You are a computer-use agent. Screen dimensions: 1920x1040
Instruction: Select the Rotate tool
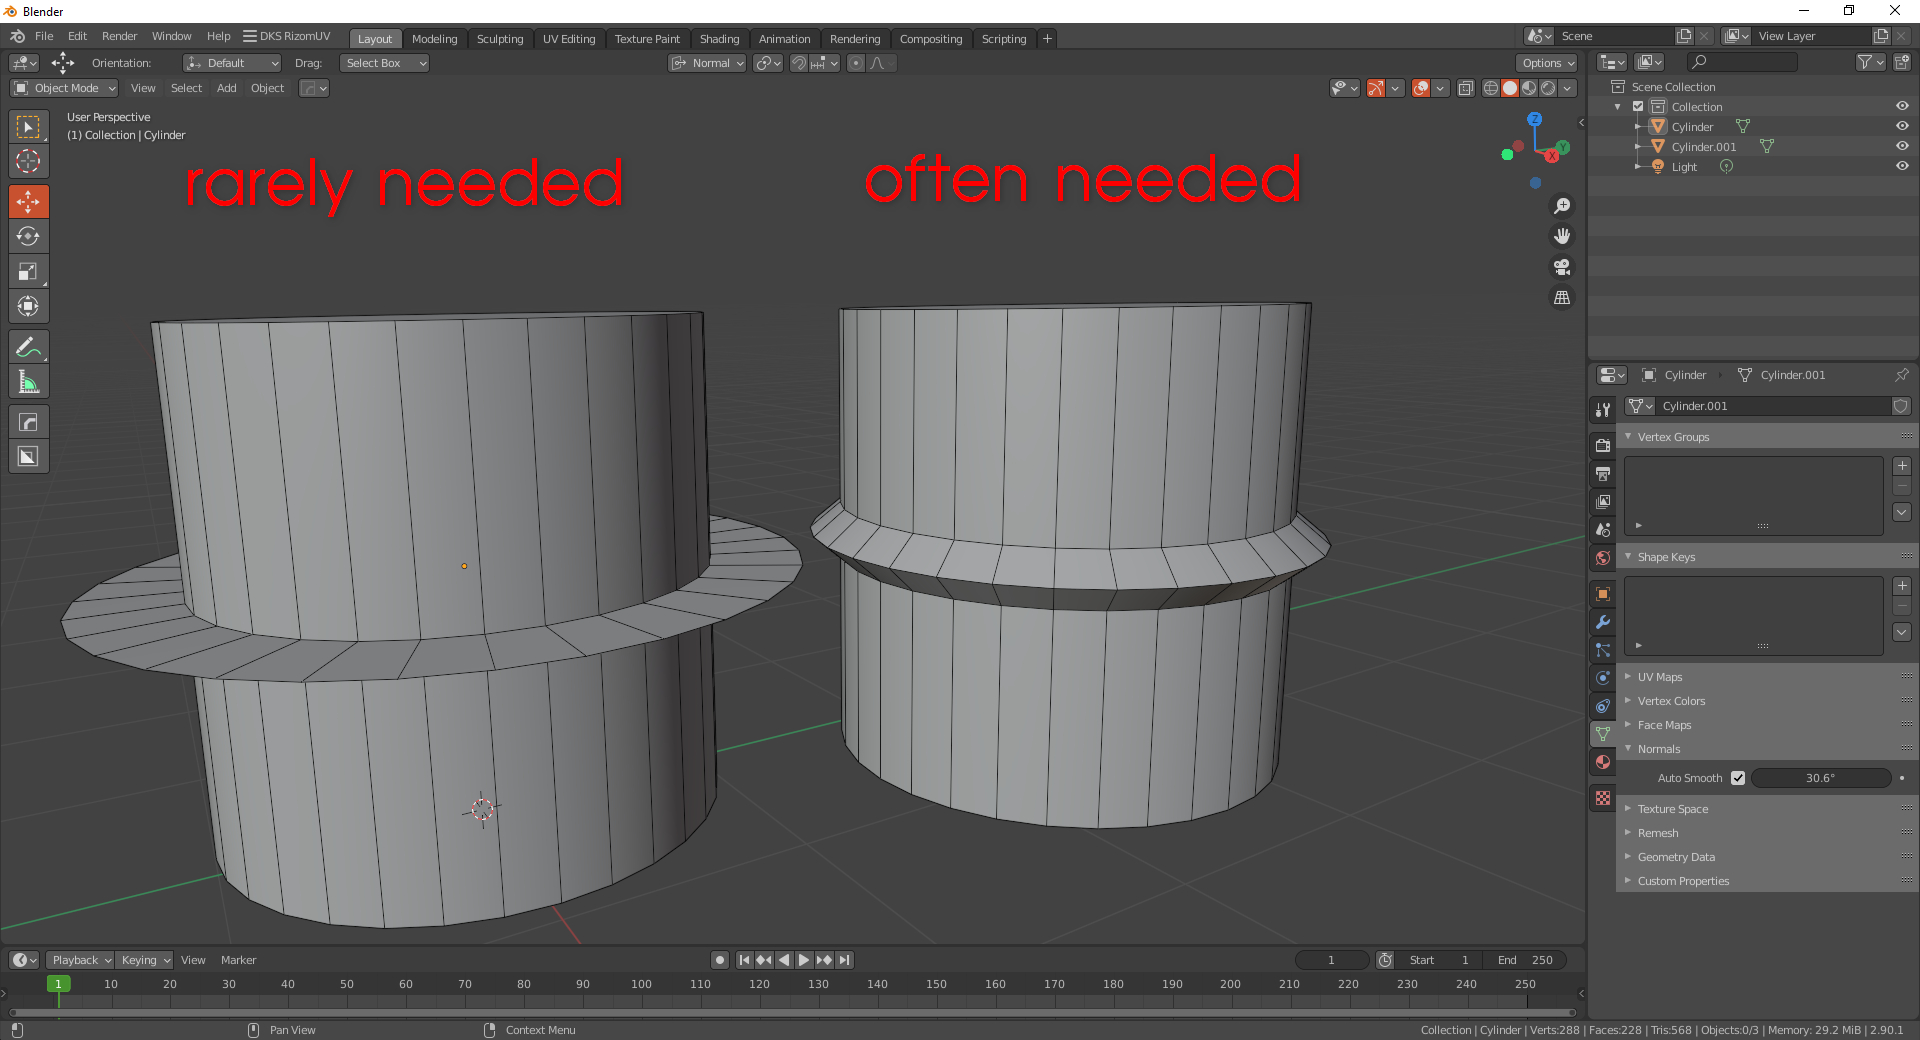(x=28, y=236)
